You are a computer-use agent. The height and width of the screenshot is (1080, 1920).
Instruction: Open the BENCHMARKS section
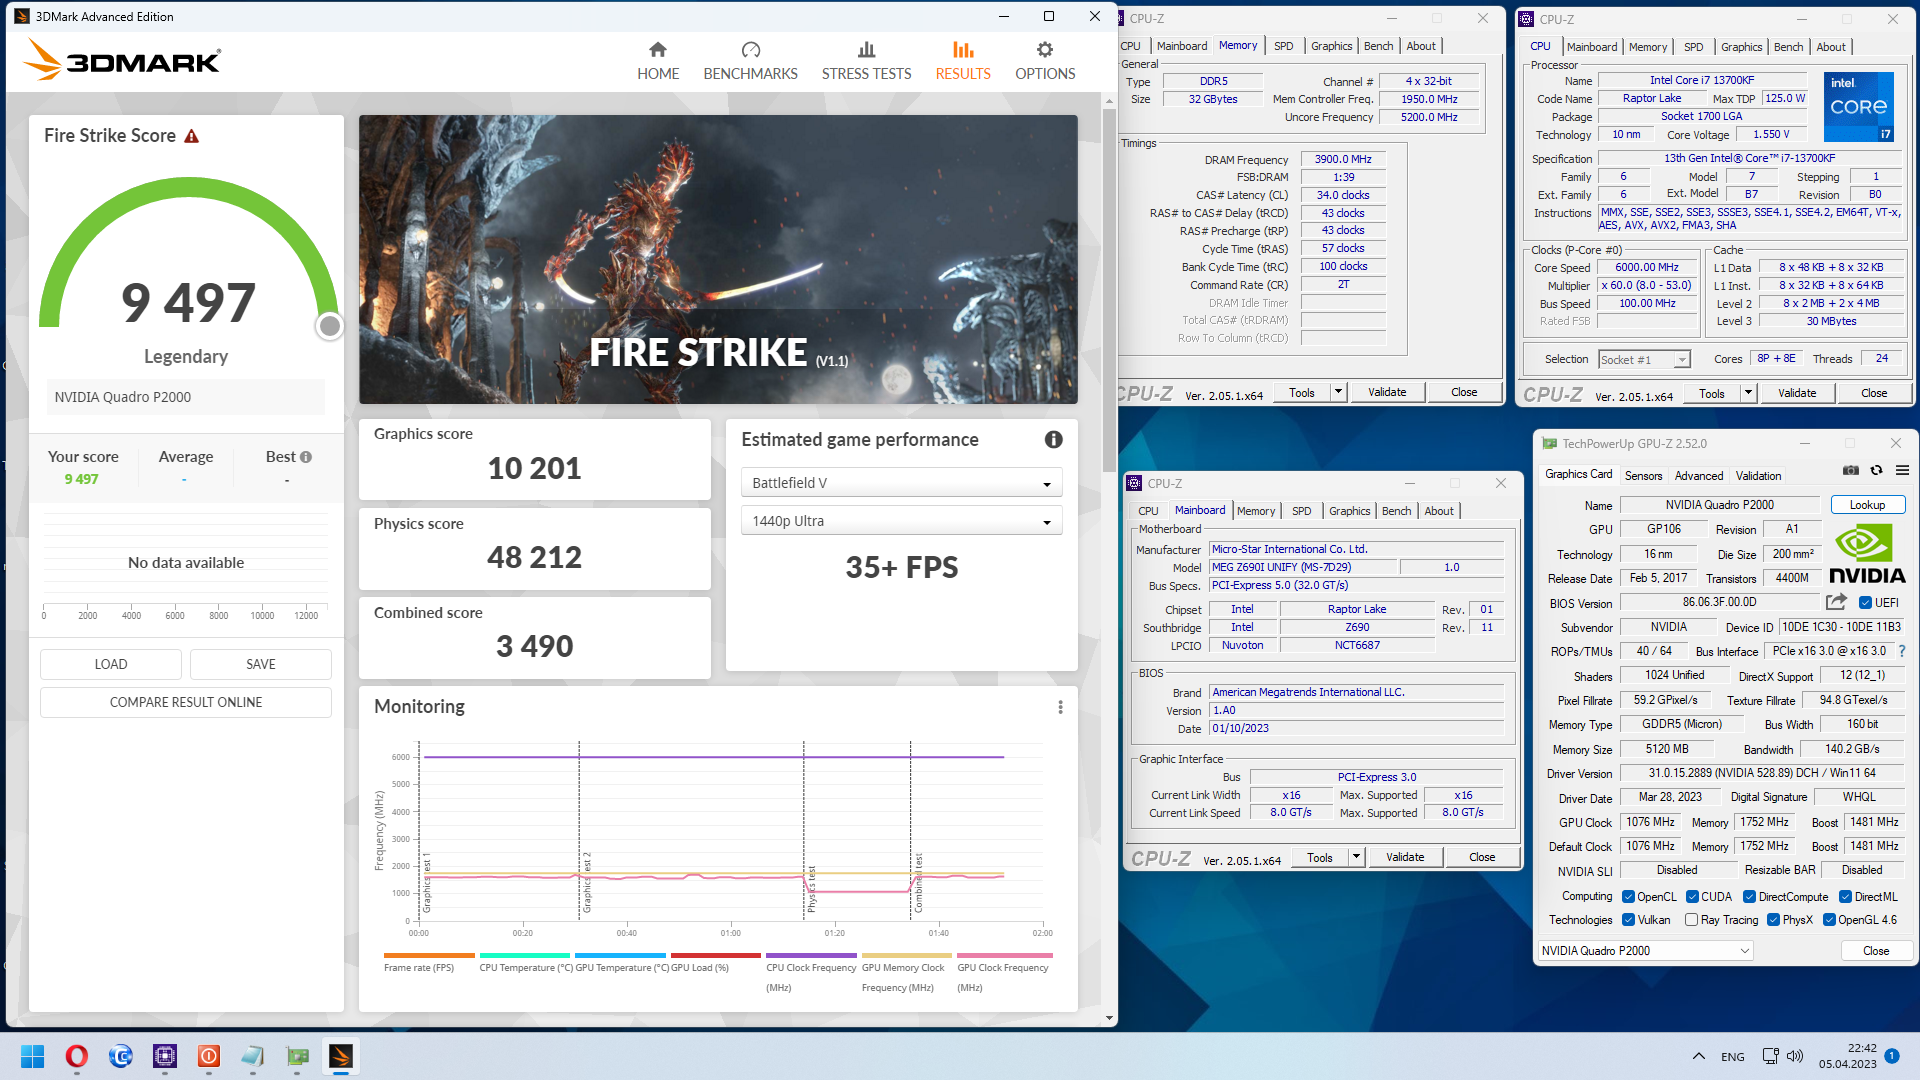tap(750, 61)
